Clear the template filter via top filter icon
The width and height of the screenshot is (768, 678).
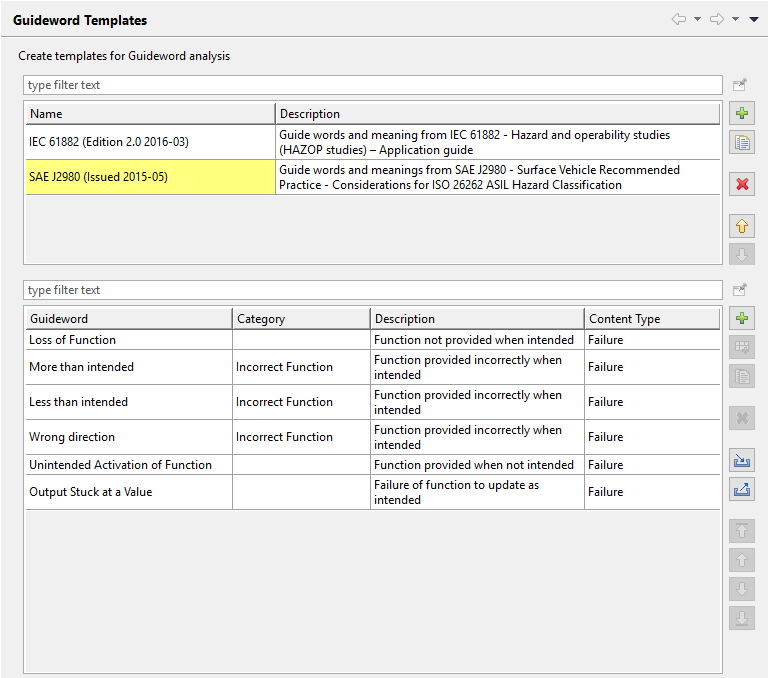click(x=740, y=85)
